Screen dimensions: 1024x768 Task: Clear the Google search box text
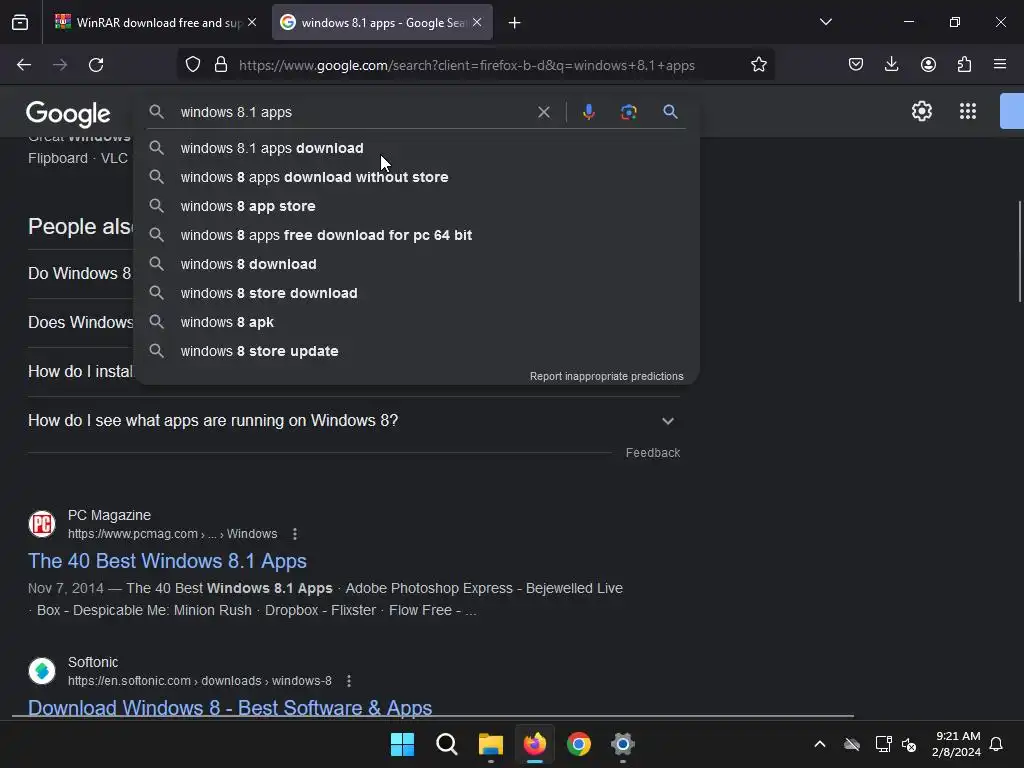[x=543, y=112]
